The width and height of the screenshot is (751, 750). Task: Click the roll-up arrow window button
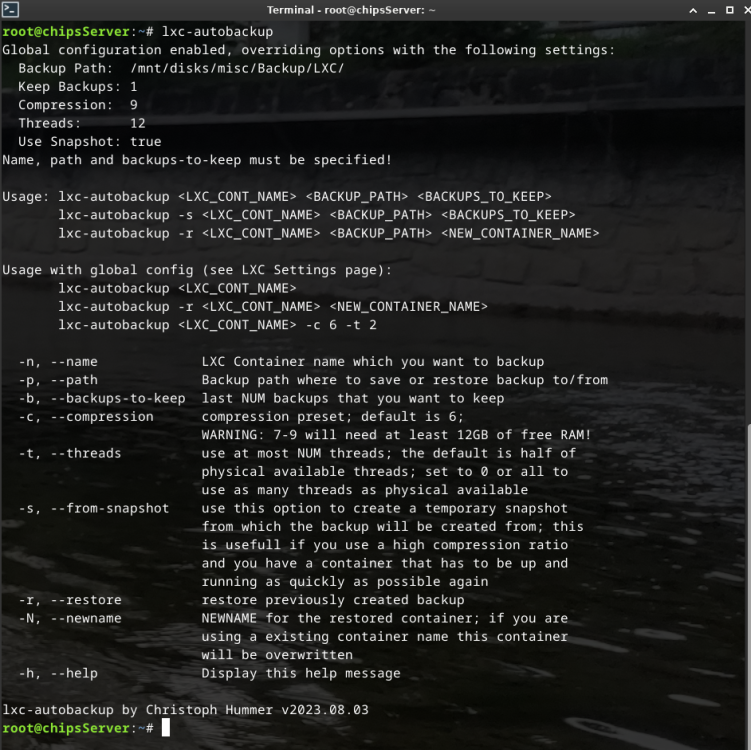click(693, 10)
